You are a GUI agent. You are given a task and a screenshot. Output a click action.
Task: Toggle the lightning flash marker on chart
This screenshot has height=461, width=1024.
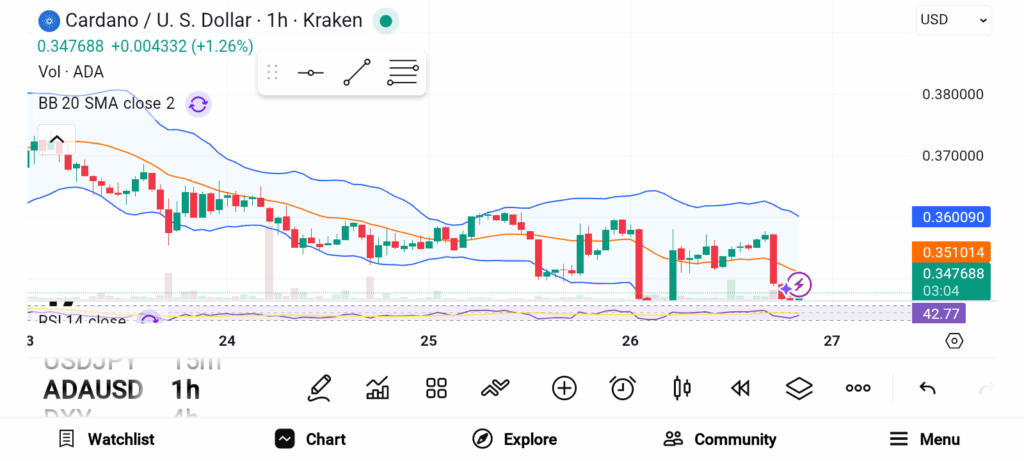(799, 285)
